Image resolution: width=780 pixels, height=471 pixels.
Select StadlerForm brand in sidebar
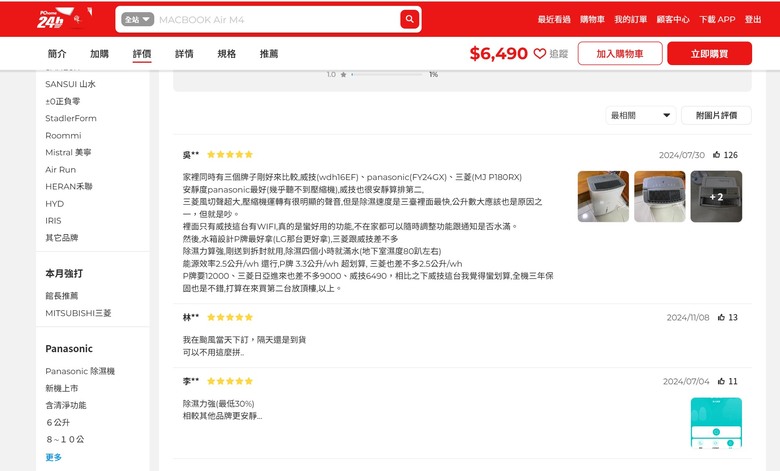click(71, 118)
